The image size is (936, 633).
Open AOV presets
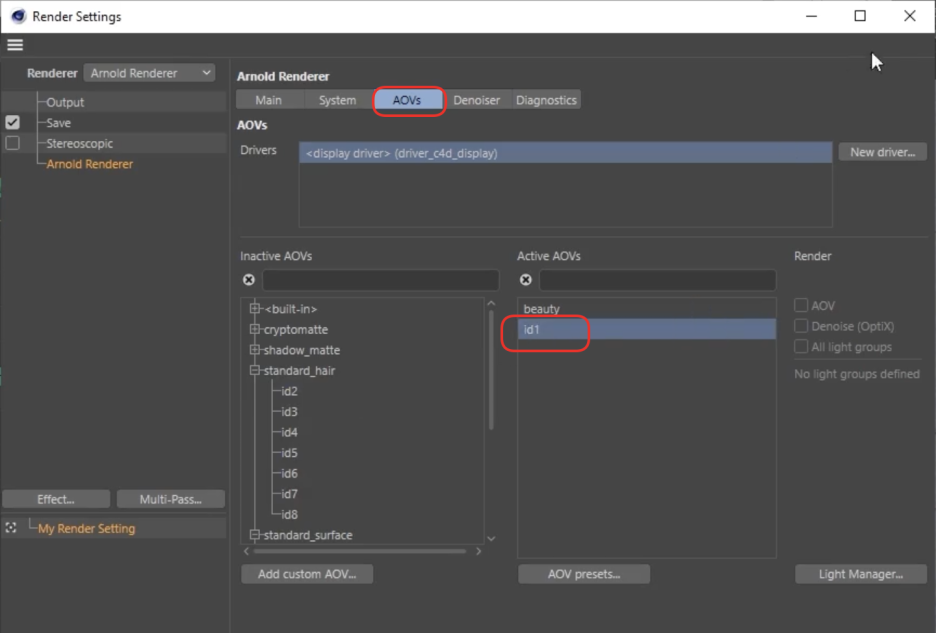click(584, 574)
